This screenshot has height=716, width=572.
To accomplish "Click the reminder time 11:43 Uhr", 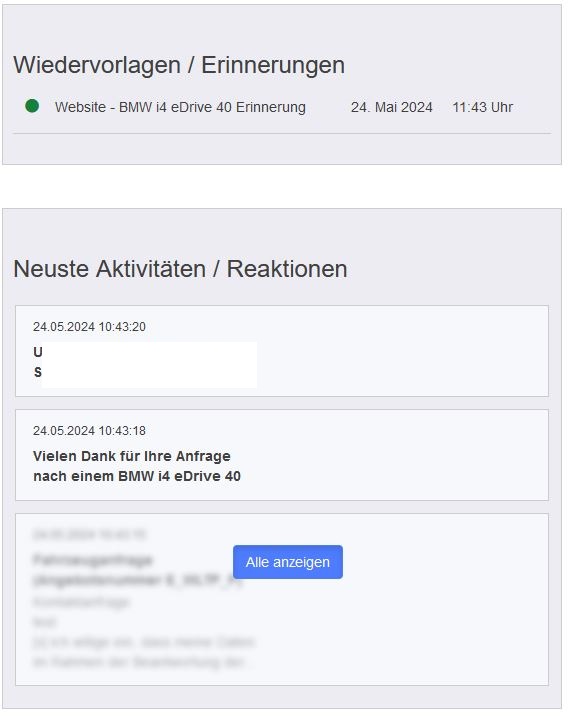I will click(483, 107).
